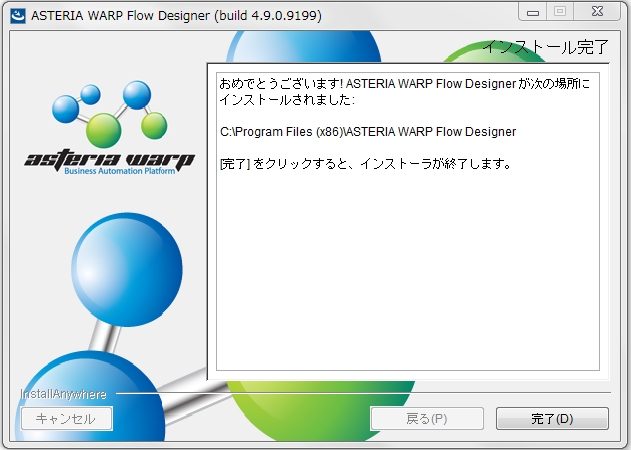Click the asteria warp logo

(109, 128)
